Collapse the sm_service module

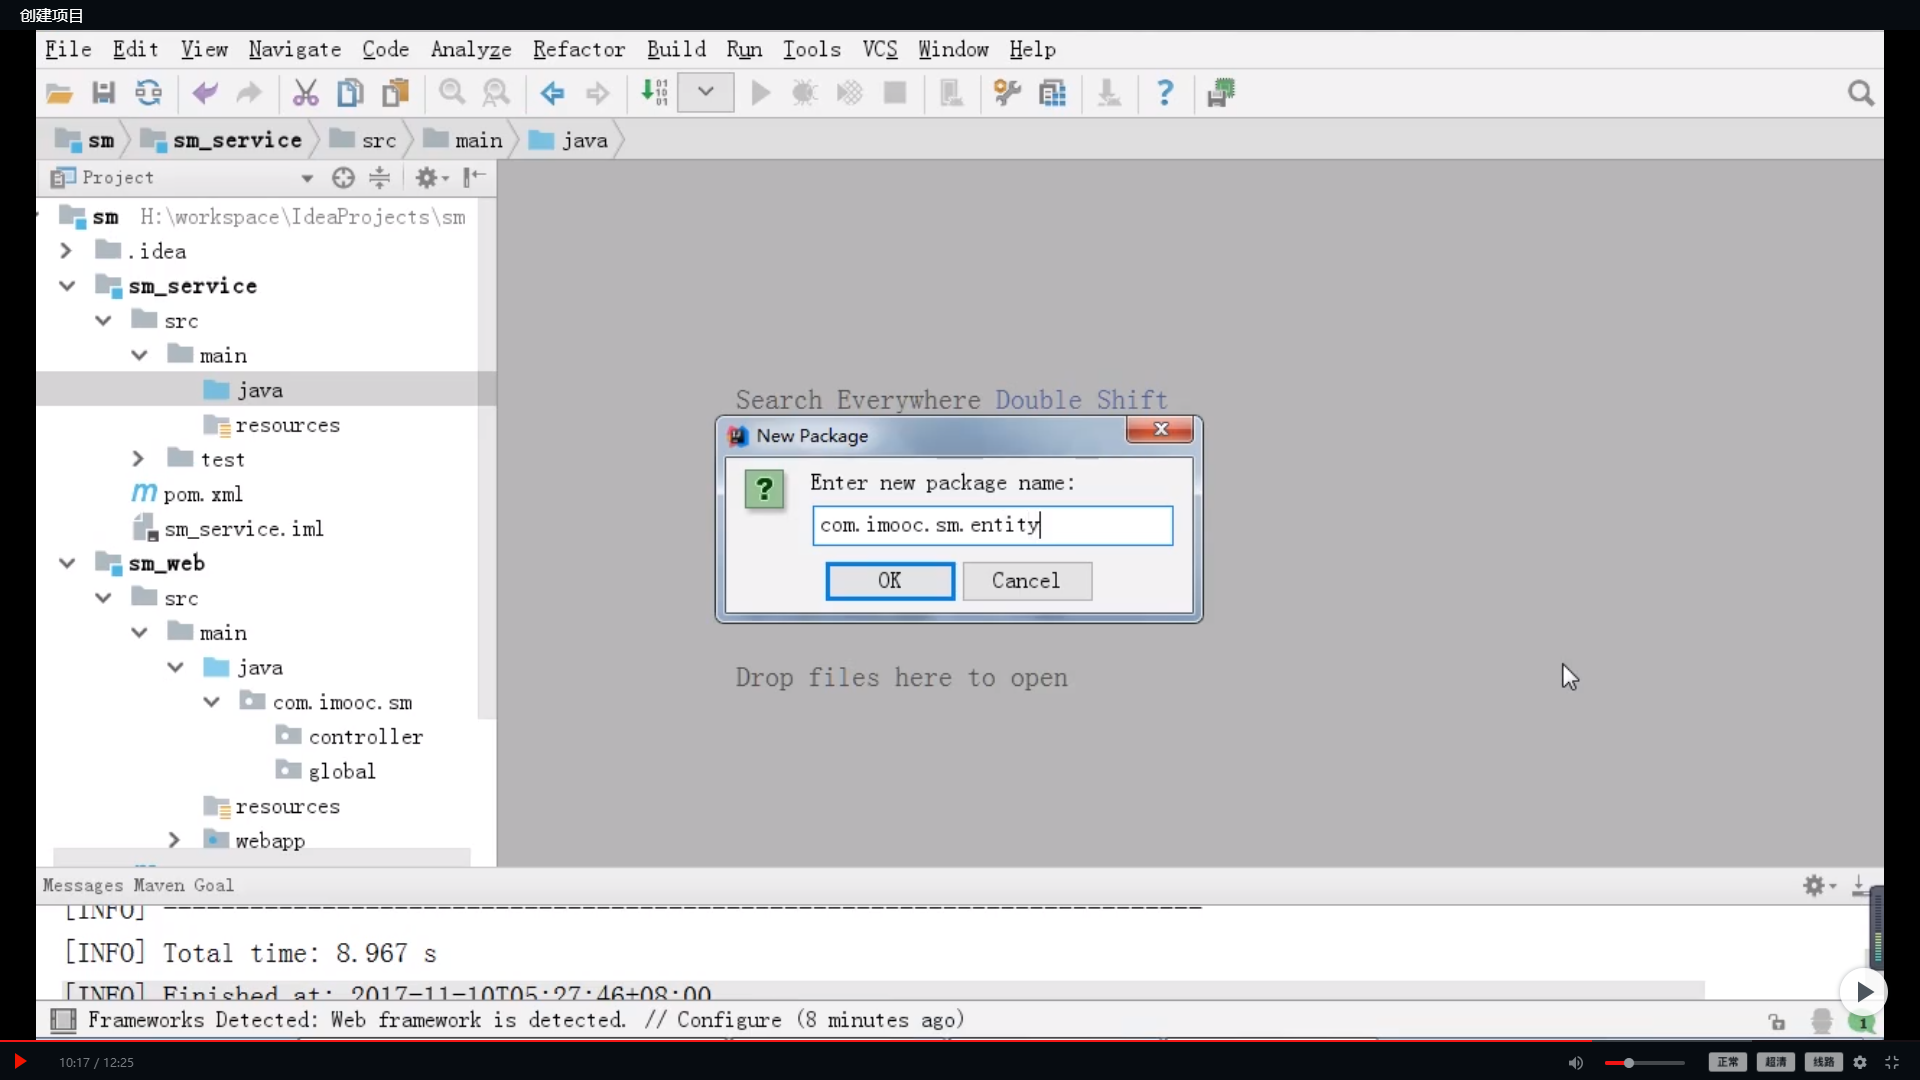click(66, 286)
